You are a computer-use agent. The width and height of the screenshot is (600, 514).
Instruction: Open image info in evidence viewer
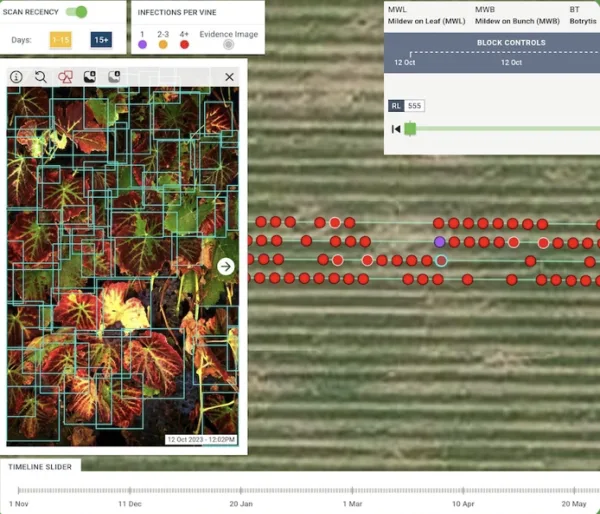click(16, 77)
